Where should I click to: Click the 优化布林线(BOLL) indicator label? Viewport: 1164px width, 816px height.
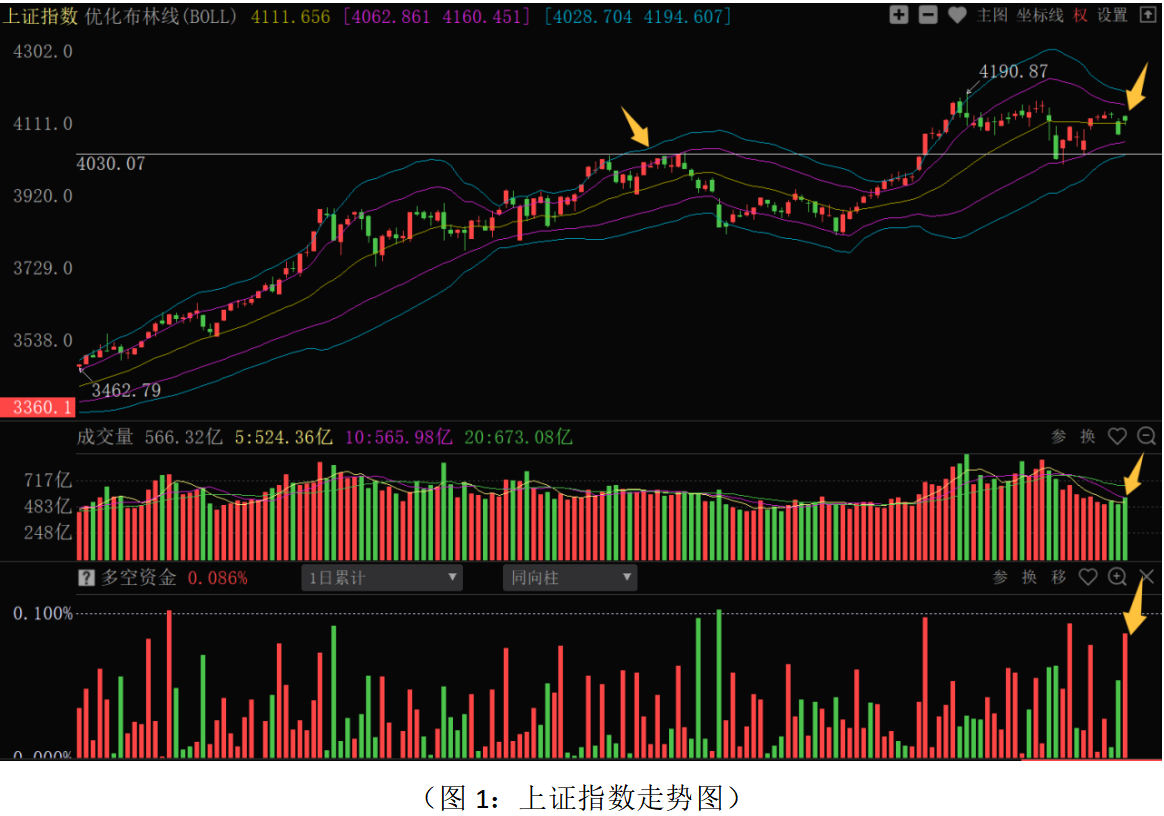coord(163,16)
